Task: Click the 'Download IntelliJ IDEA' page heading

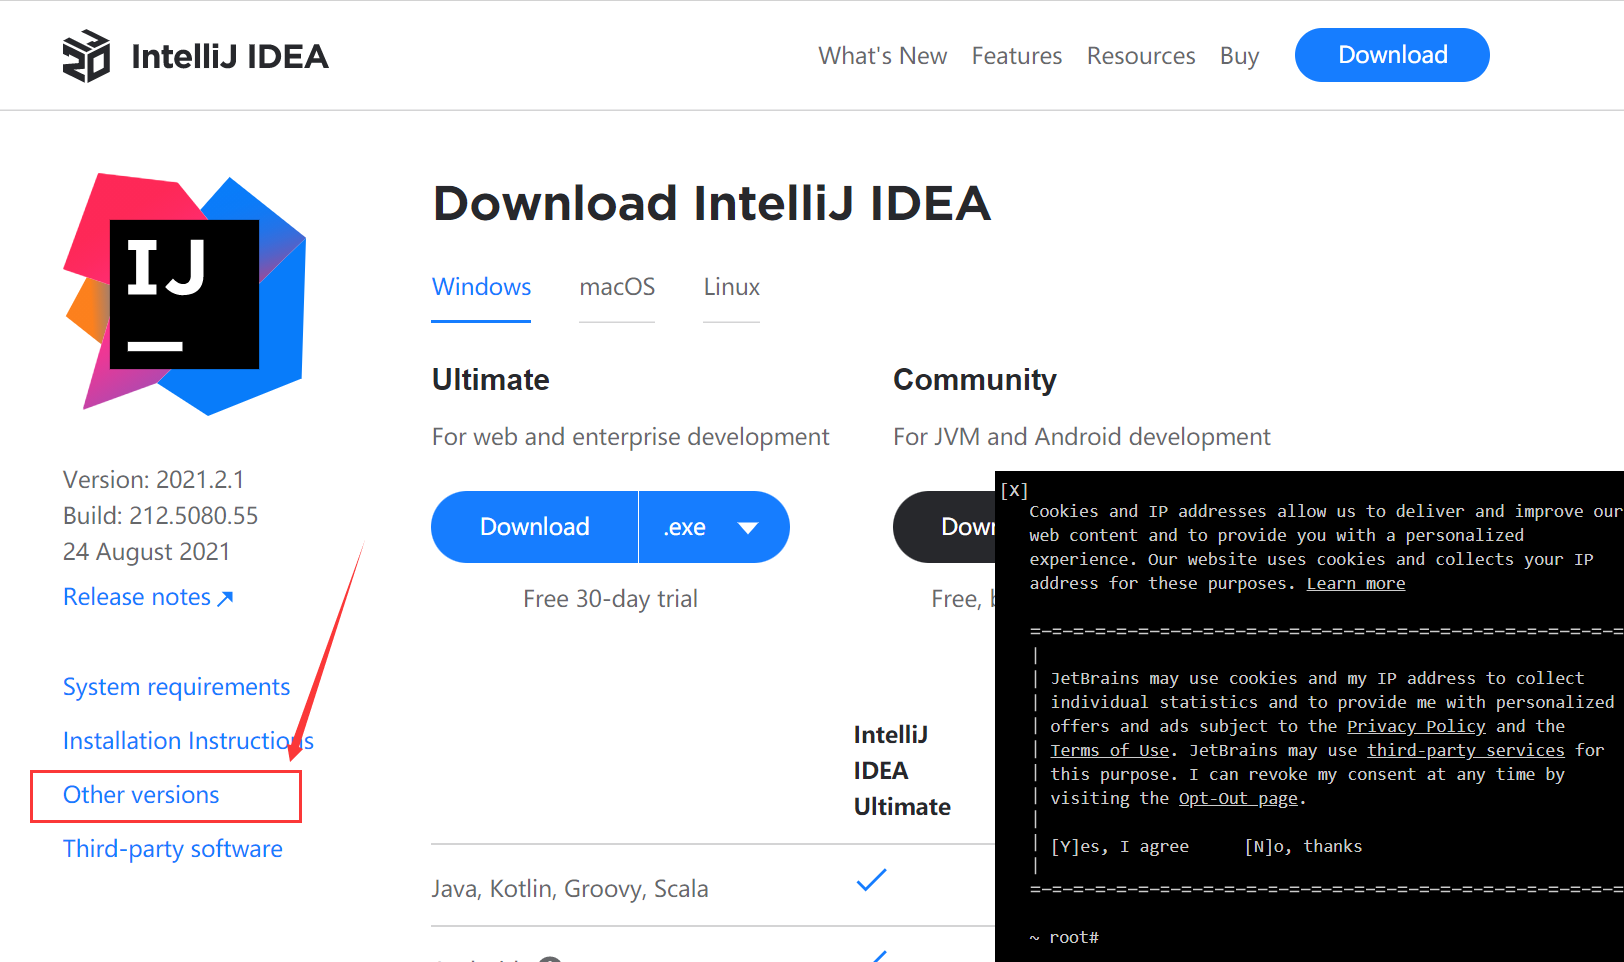Action: pyautogui.click(x=712, y=203)
